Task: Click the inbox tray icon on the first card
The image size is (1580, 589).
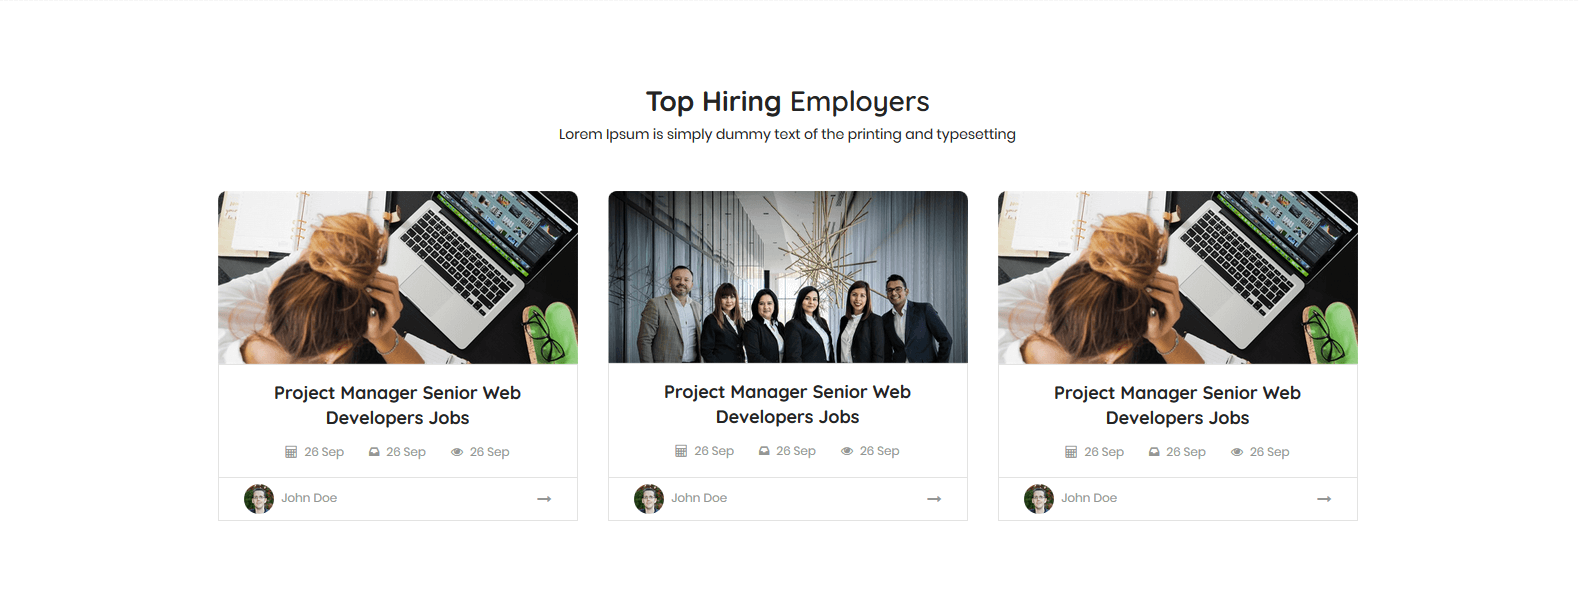Action: click(x=374, y=452)
